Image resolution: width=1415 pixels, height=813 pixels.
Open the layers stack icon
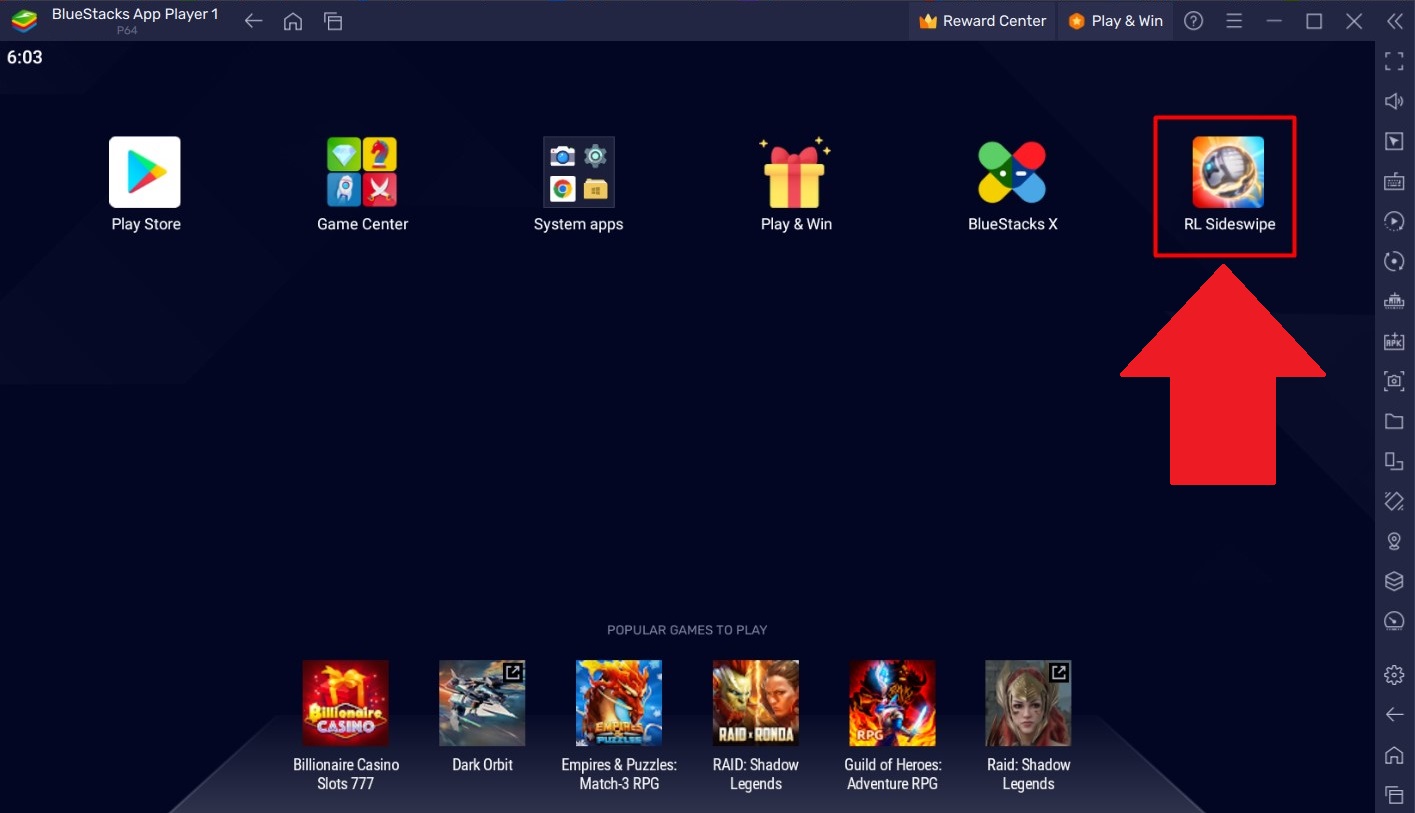[1394, 581]
